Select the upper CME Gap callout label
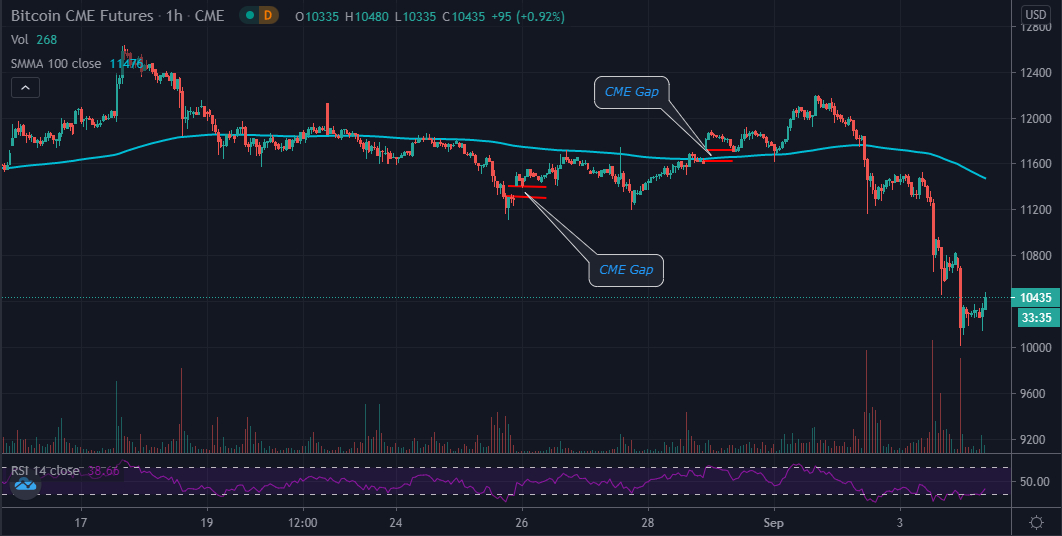Viewport: 1062px width, 536px height. tap(631, 91)
